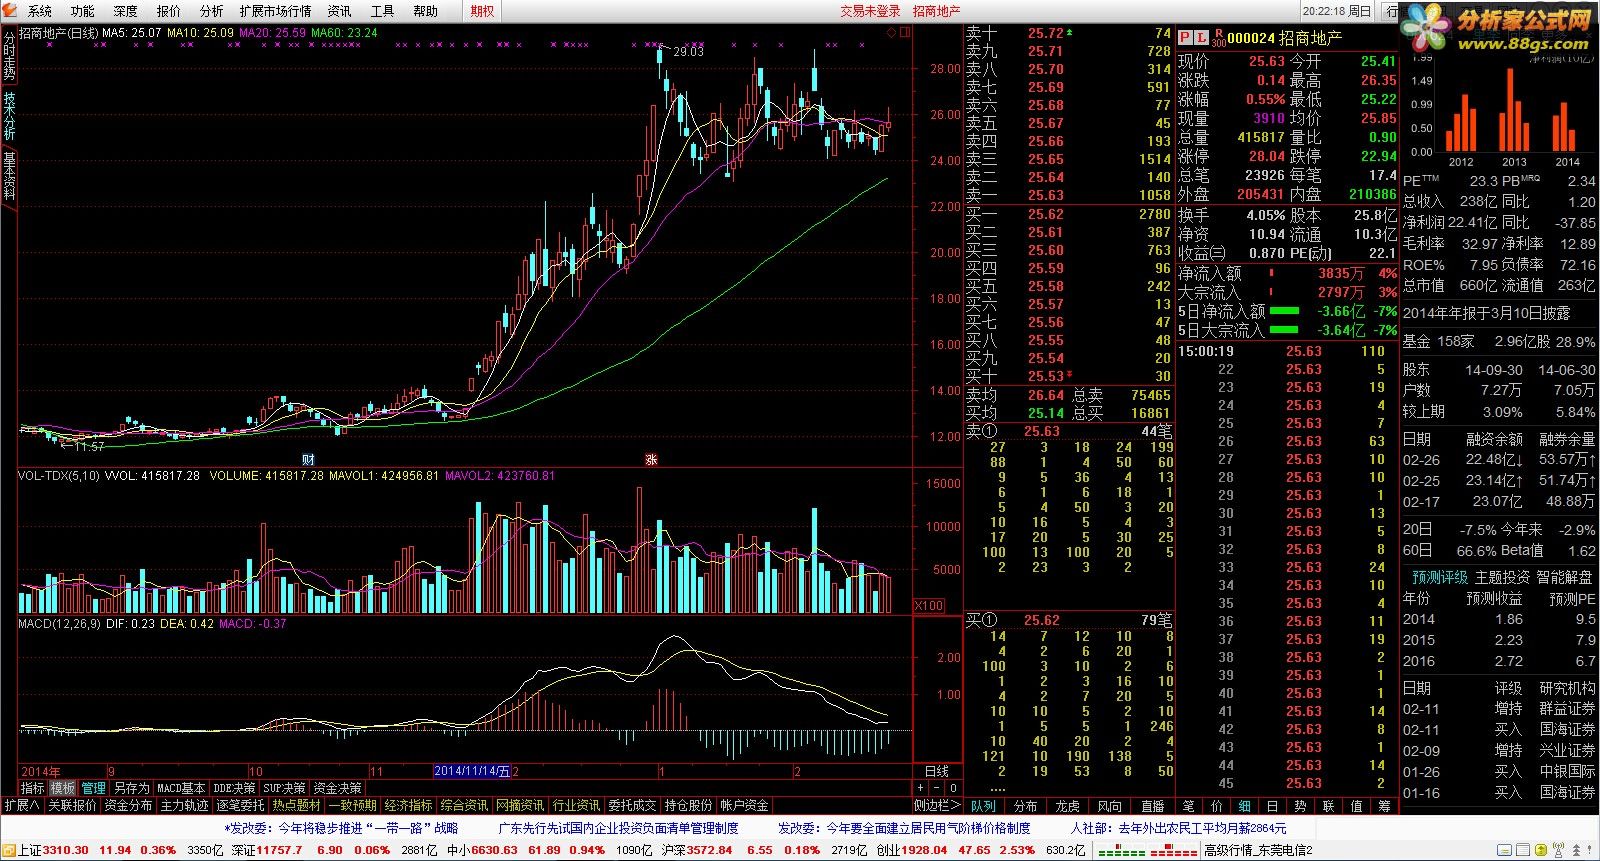Viewport: 1600px width, 861px height.
Task: Open the 经济指标 tab
Action: (408, 805)
